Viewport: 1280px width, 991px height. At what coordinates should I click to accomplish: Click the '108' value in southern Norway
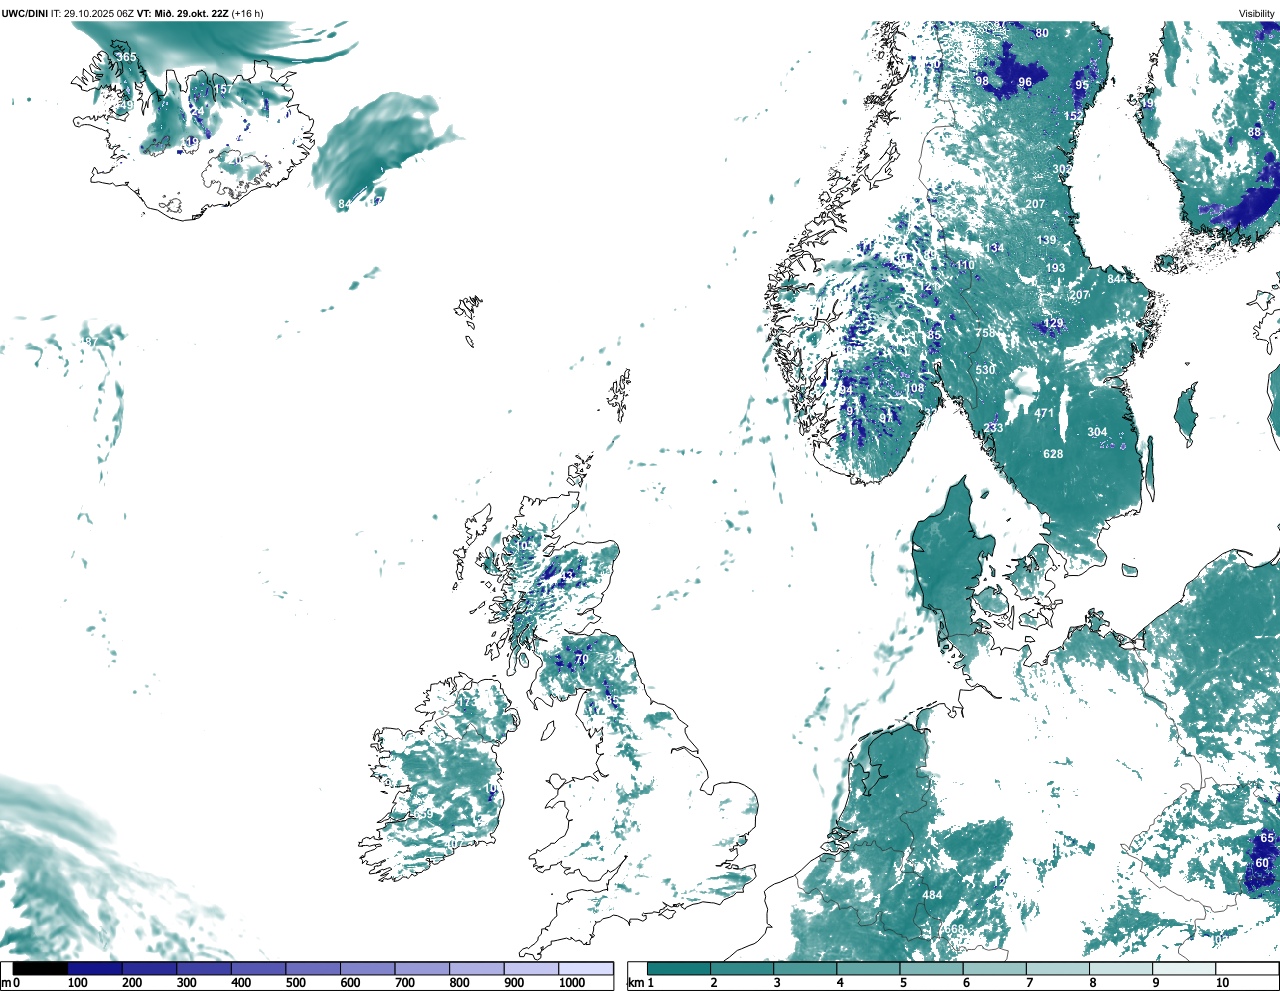[x=916, y=388]
